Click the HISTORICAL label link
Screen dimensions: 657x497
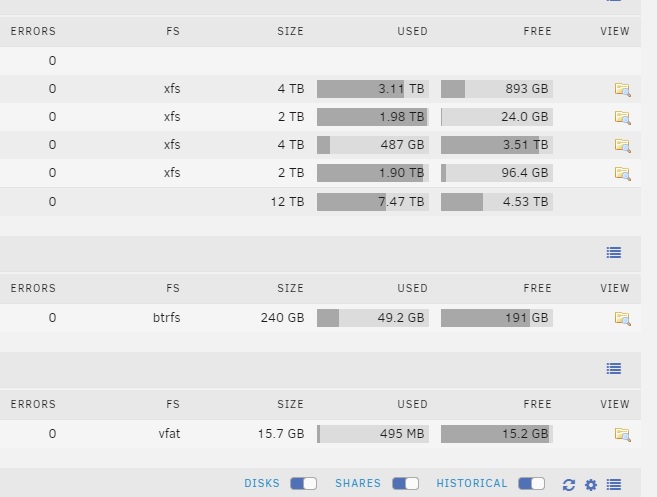pyautogui.click(x=472, y=483)
